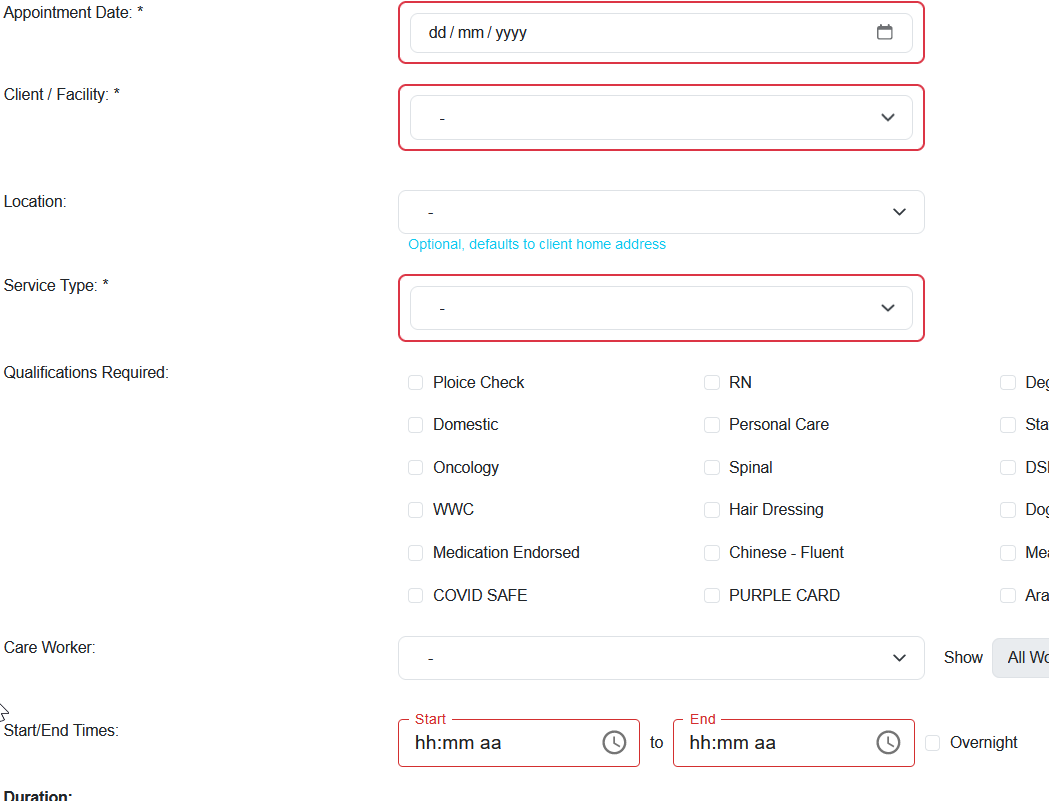Open the Care Worker dropdown
The height and width of the screenshot is (801, 1049).
[661, 658]
